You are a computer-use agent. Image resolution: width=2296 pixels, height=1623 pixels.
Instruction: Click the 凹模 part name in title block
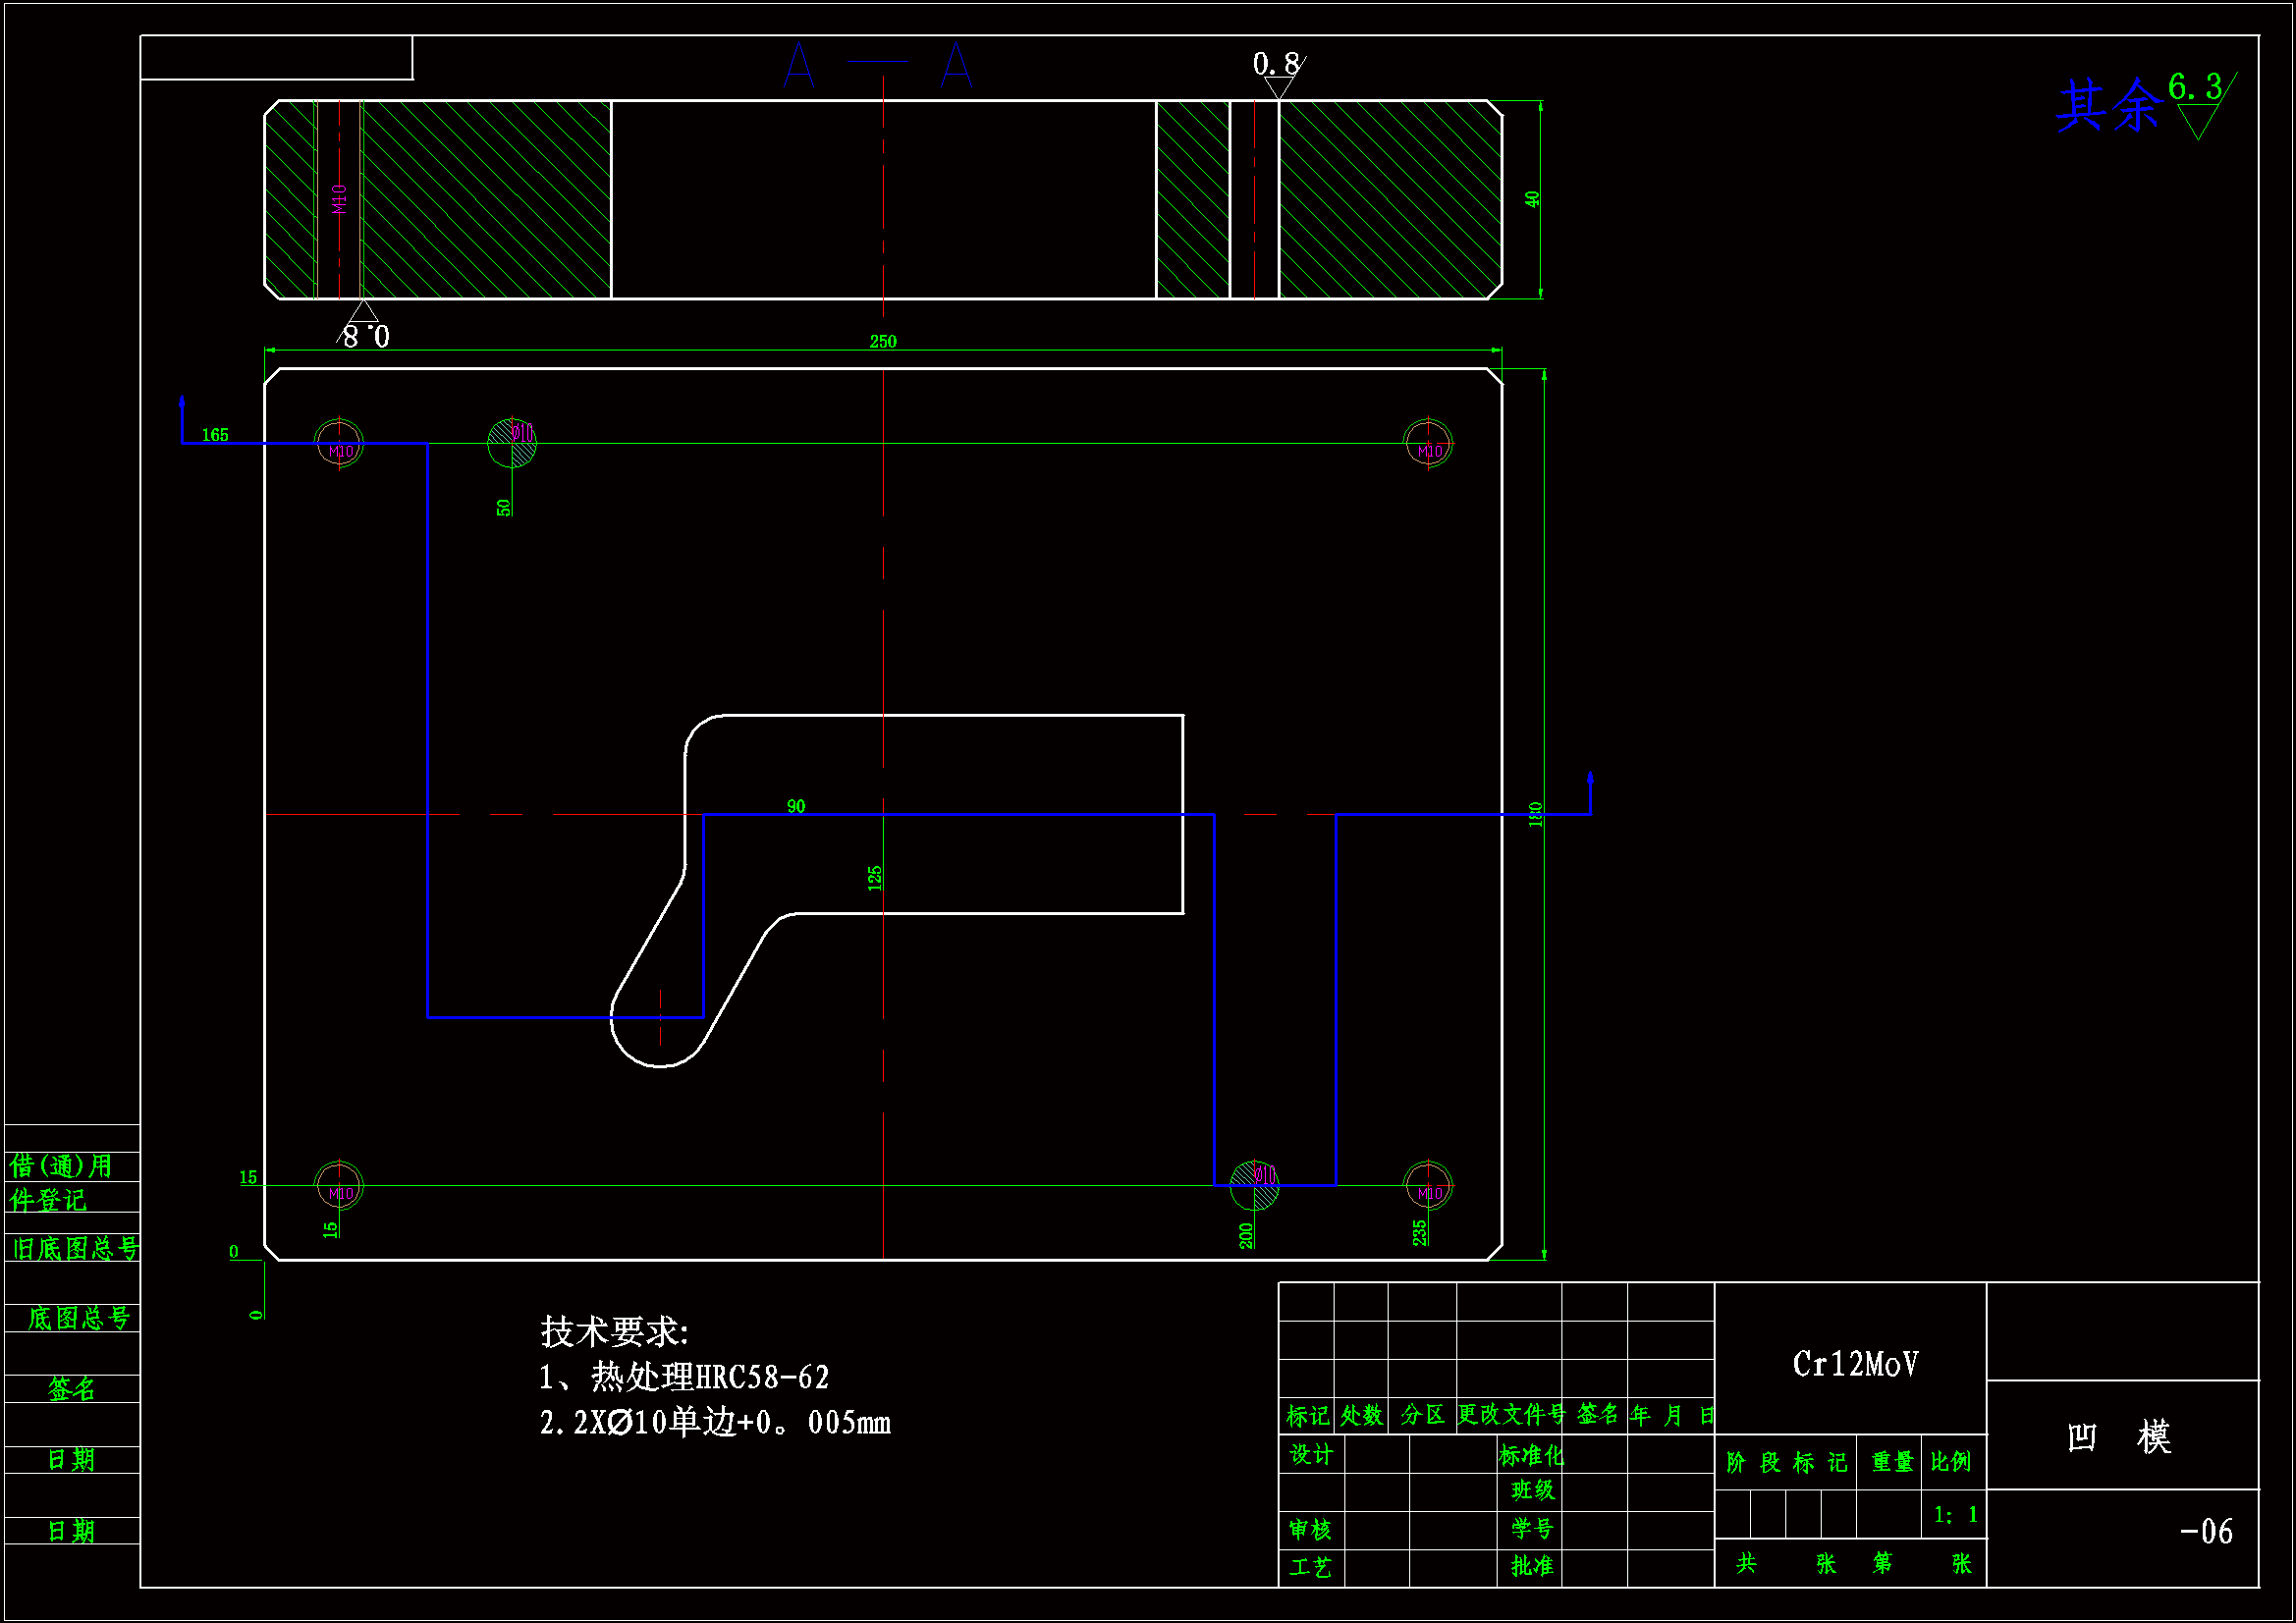[x=2118, y=1437]
